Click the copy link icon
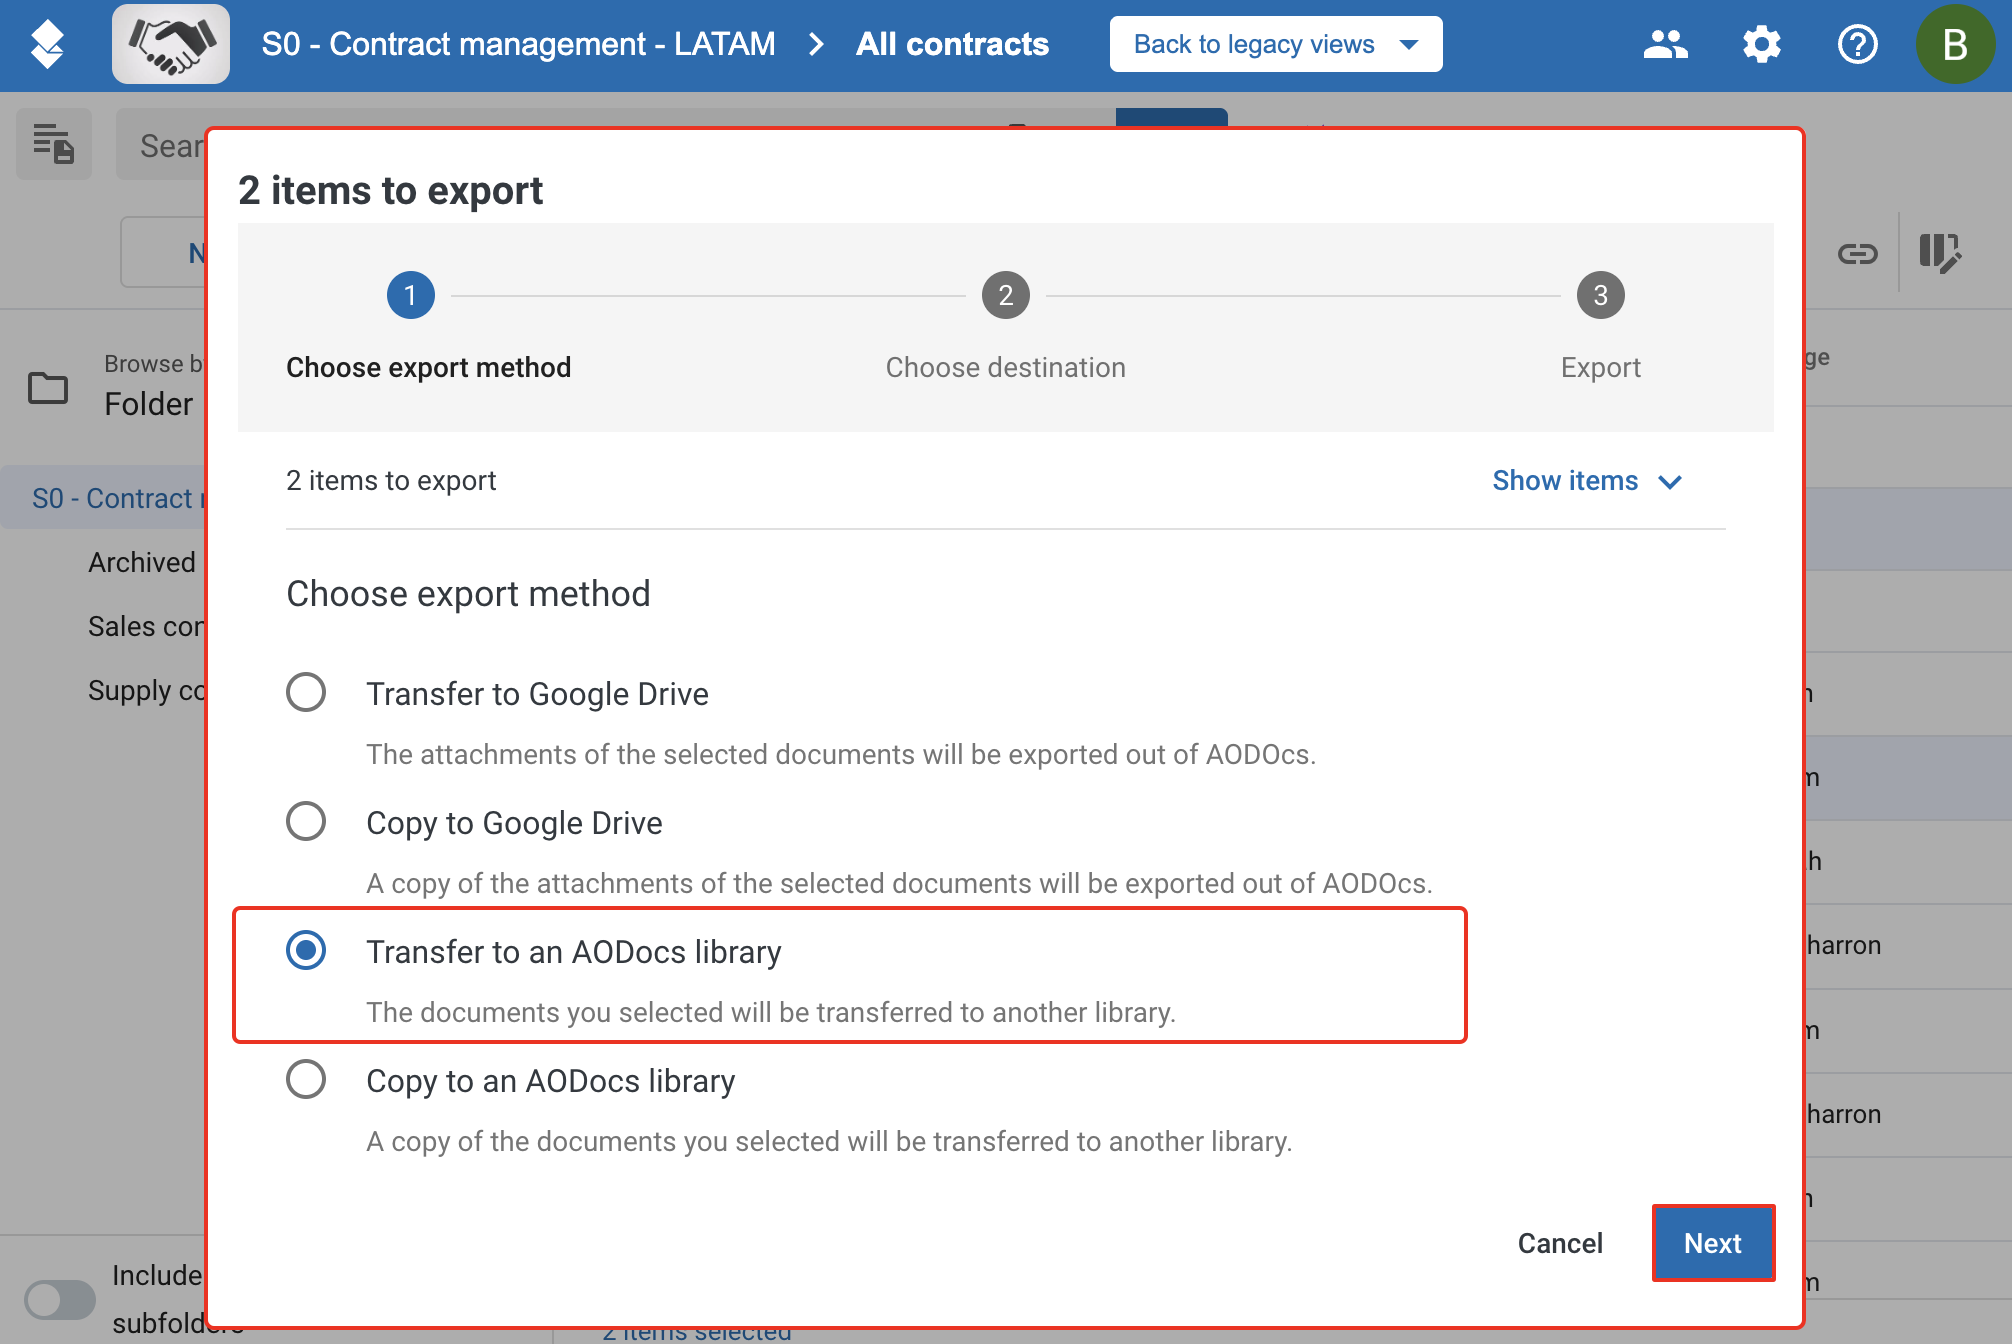Viewport: 2012px width, 1344px height. (x=1858, y=254)
